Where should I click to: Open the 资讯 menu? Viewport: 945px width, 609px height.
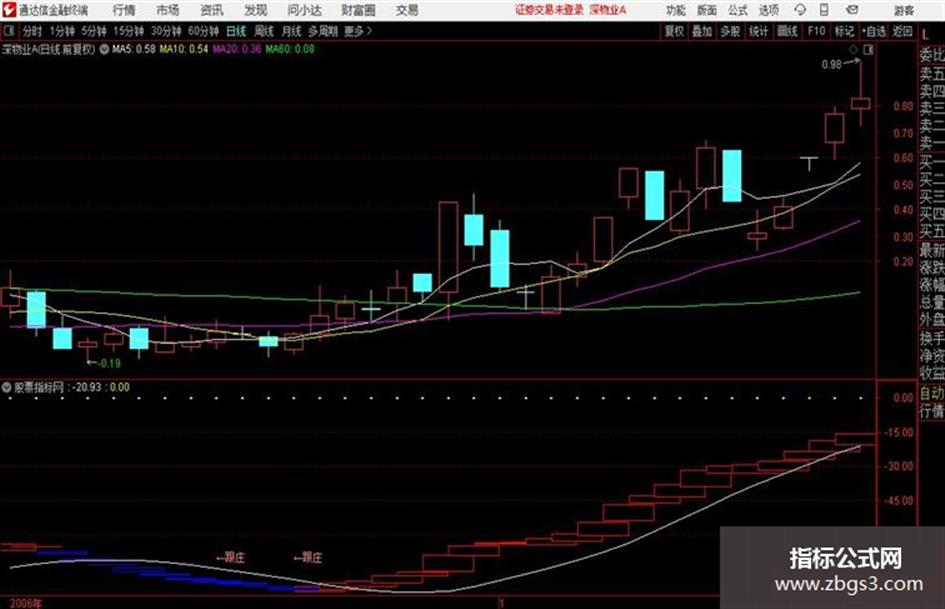[212, 10]
